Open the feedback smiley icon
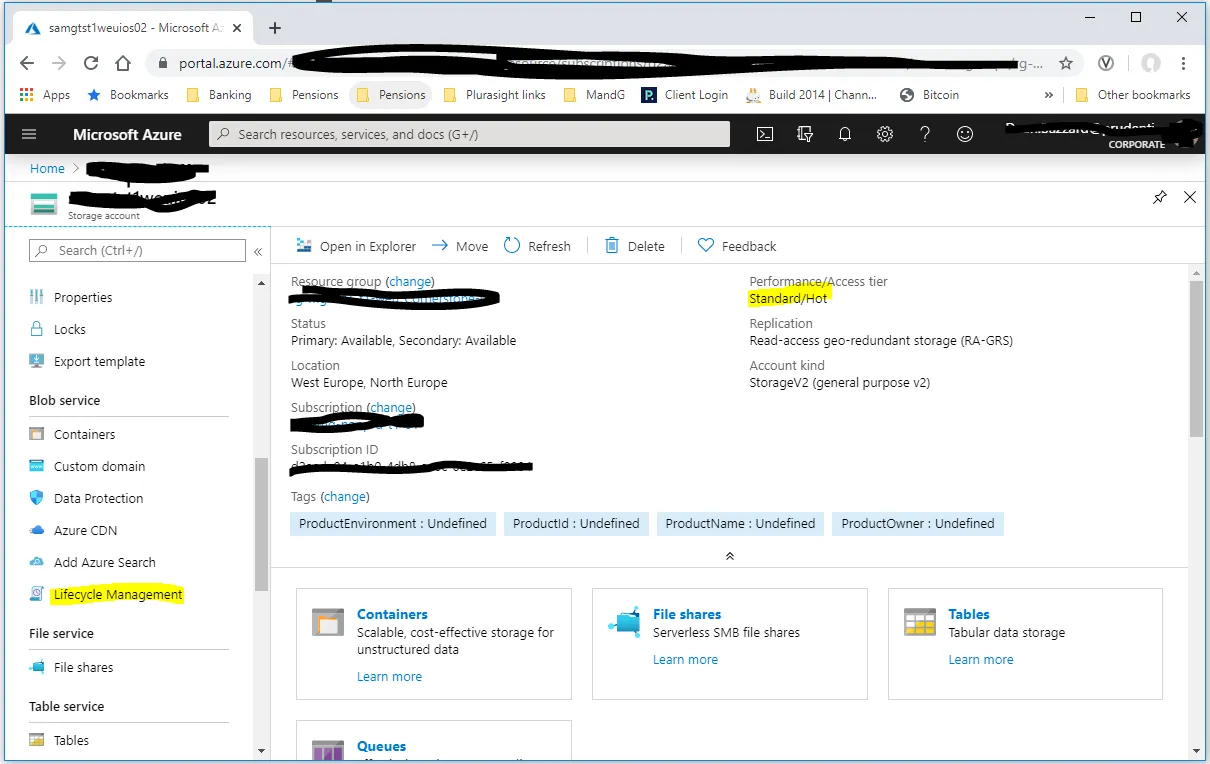This screenshot has height=764, width=1210. coord(965,134)
